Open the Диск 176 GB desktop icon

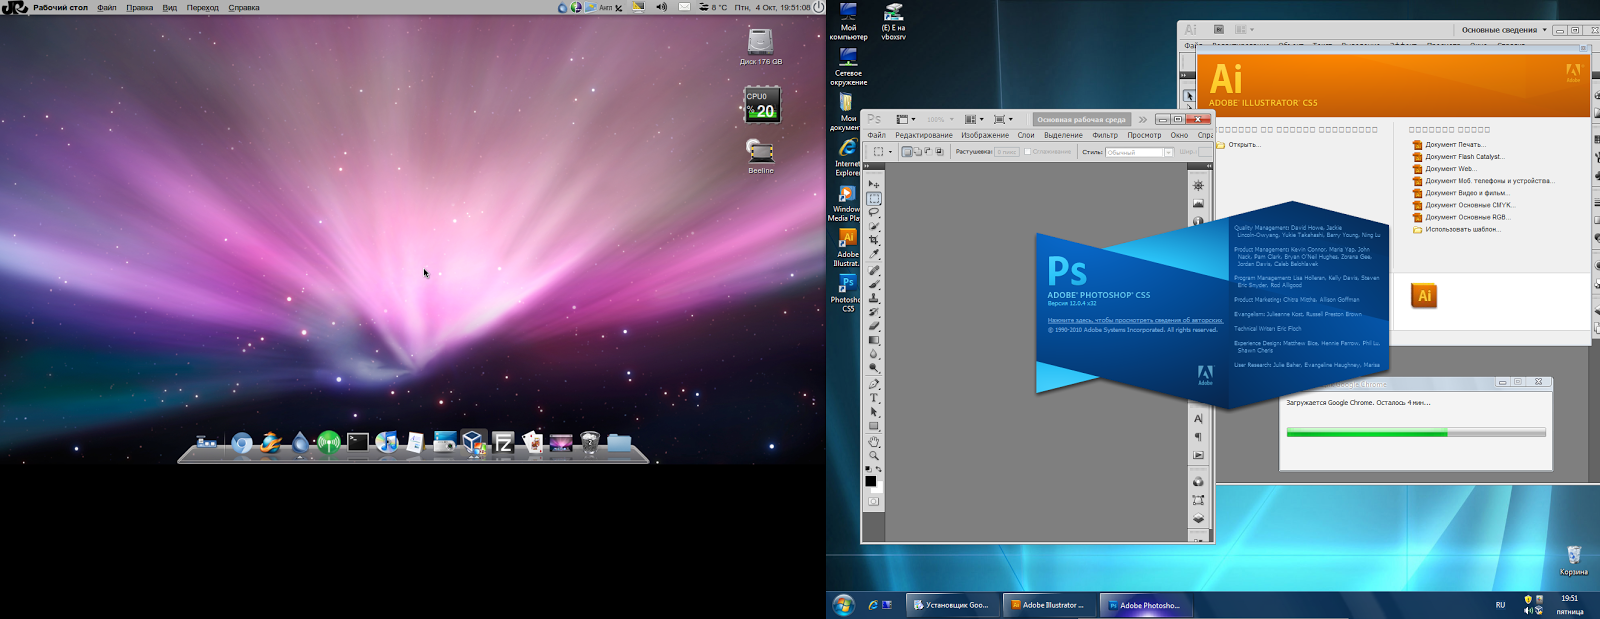tap(761, 46)
